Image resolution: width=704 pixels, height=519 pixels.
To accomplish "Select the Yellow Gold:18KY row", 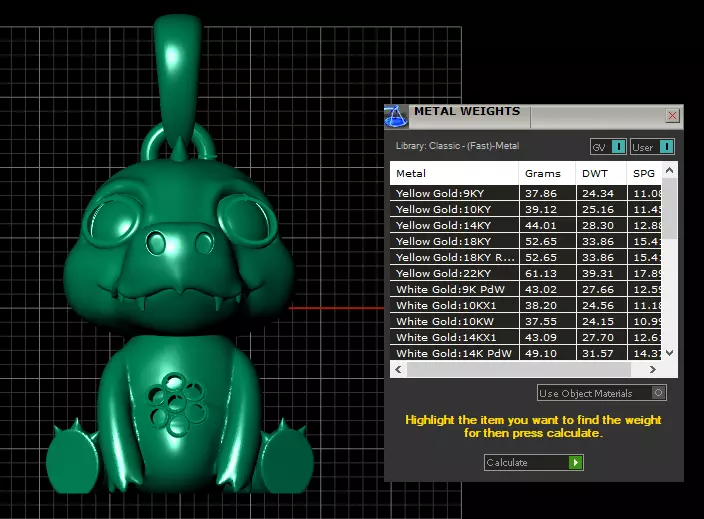I will (x=525, y=242).
